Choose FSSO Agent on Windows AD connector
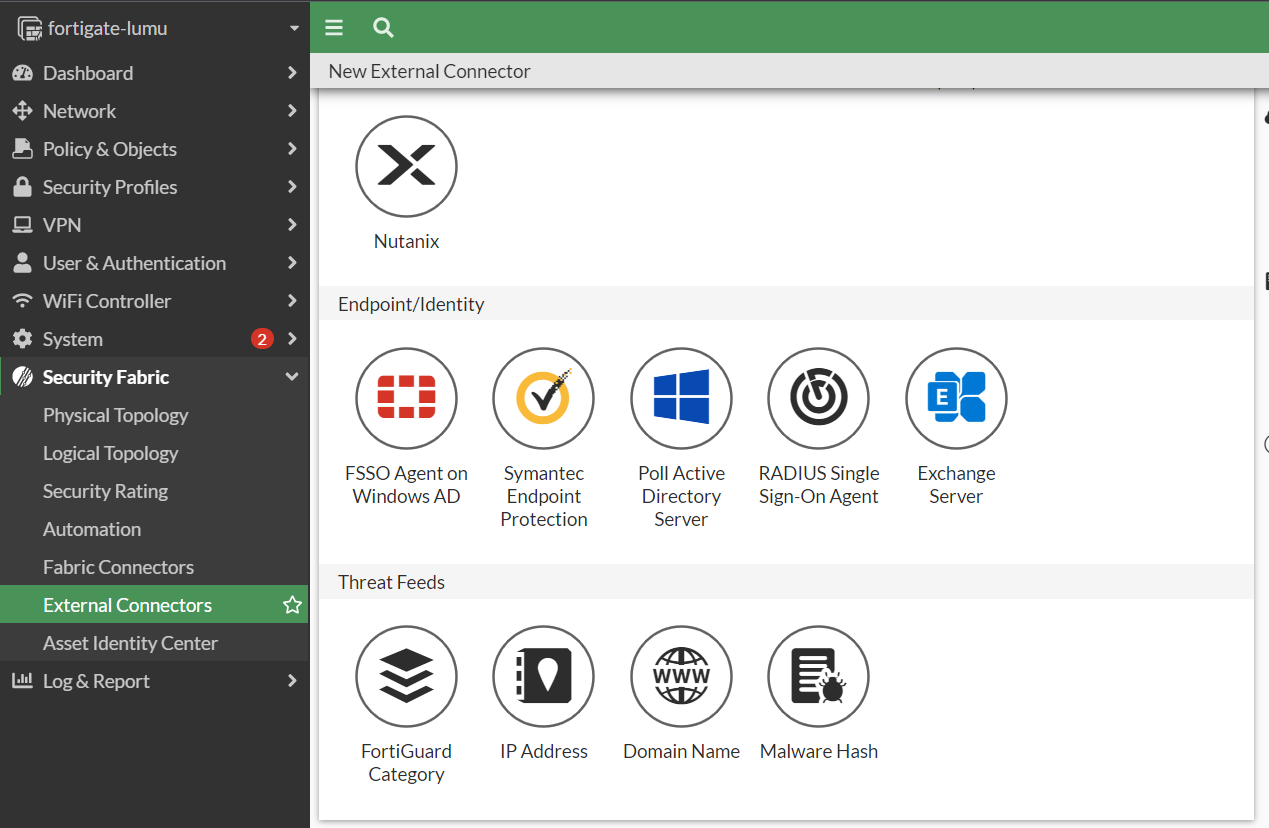This screenshot has height=828, width=1269. coord(406,398)
